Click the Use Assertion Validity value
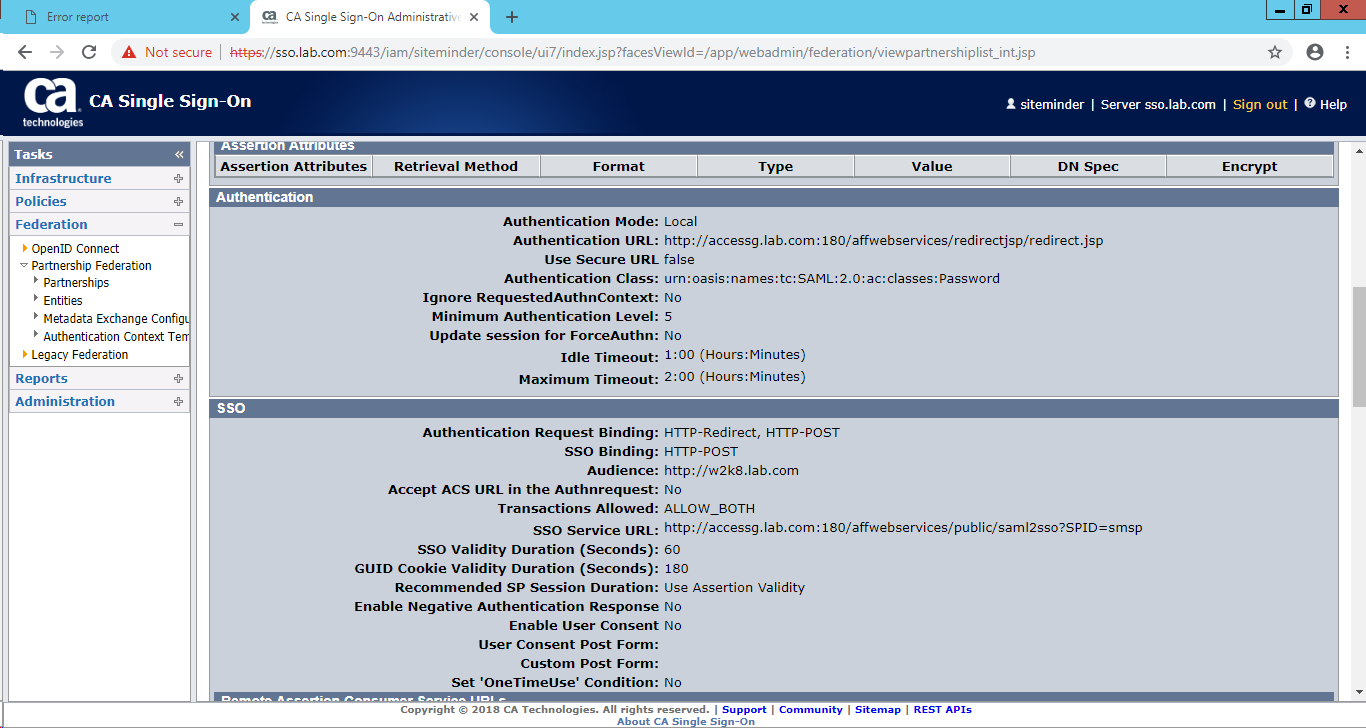Screen dimensions: 1366x728 pyautogui.click(x=734, y=588)
